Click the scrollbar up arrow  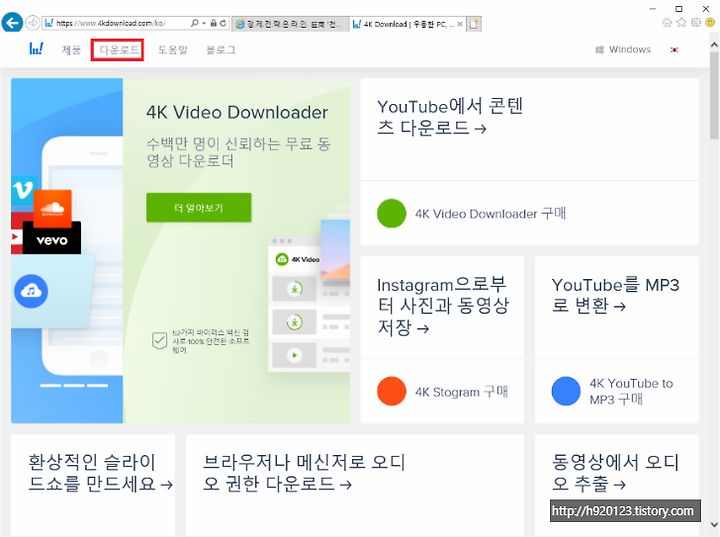click(x=714, y=45)
